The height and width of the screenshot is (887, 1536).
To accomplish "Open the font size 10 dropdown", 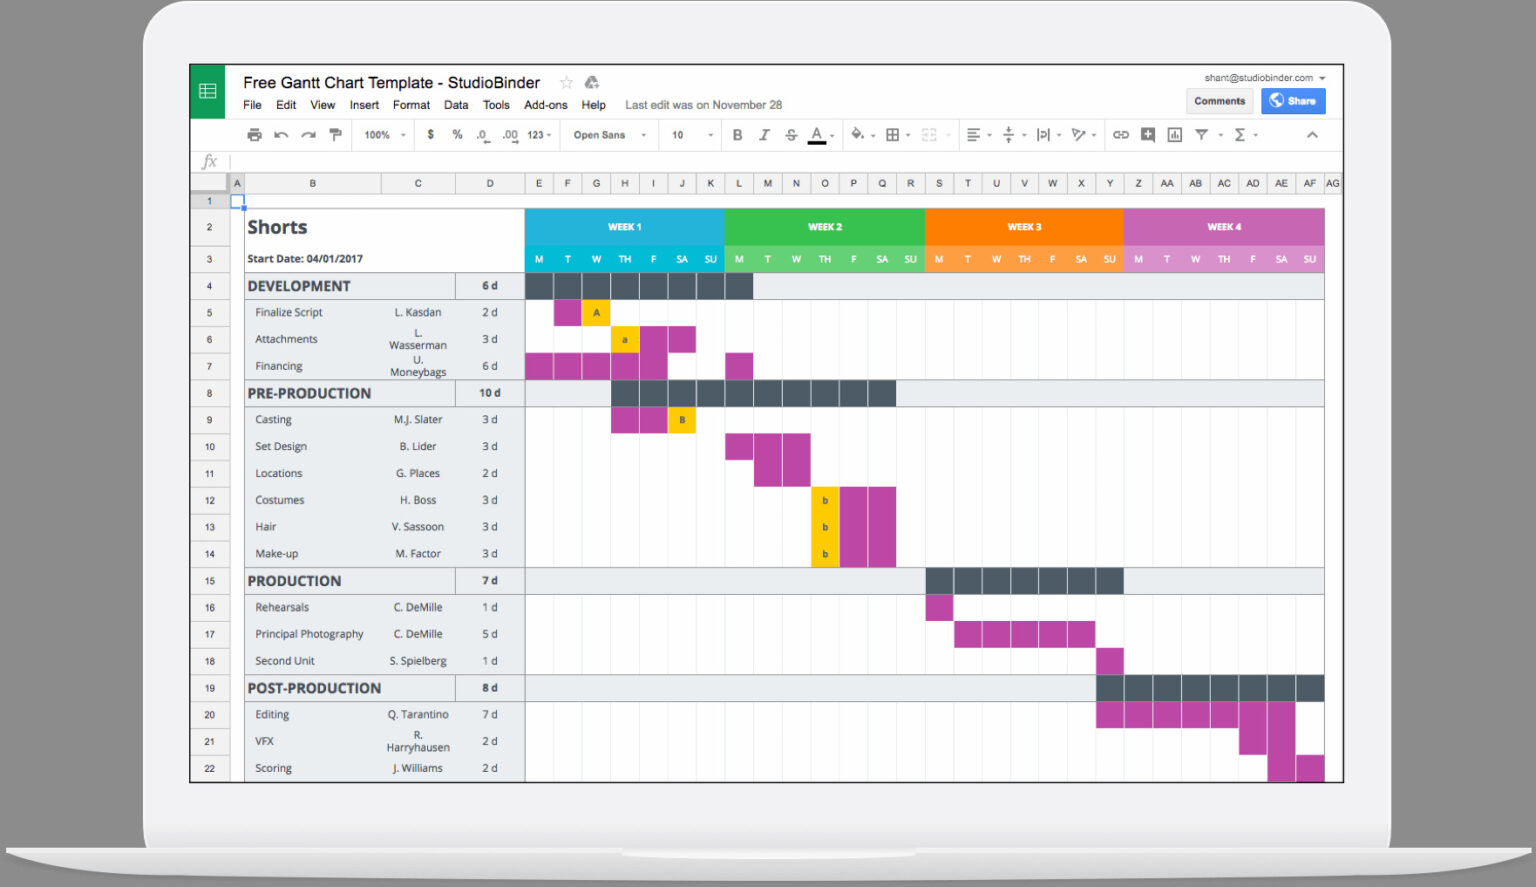I will click(693, 135).
